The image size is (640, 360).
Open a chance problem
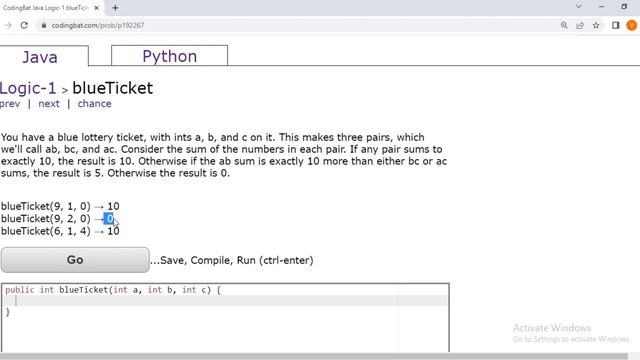[94, 104]
